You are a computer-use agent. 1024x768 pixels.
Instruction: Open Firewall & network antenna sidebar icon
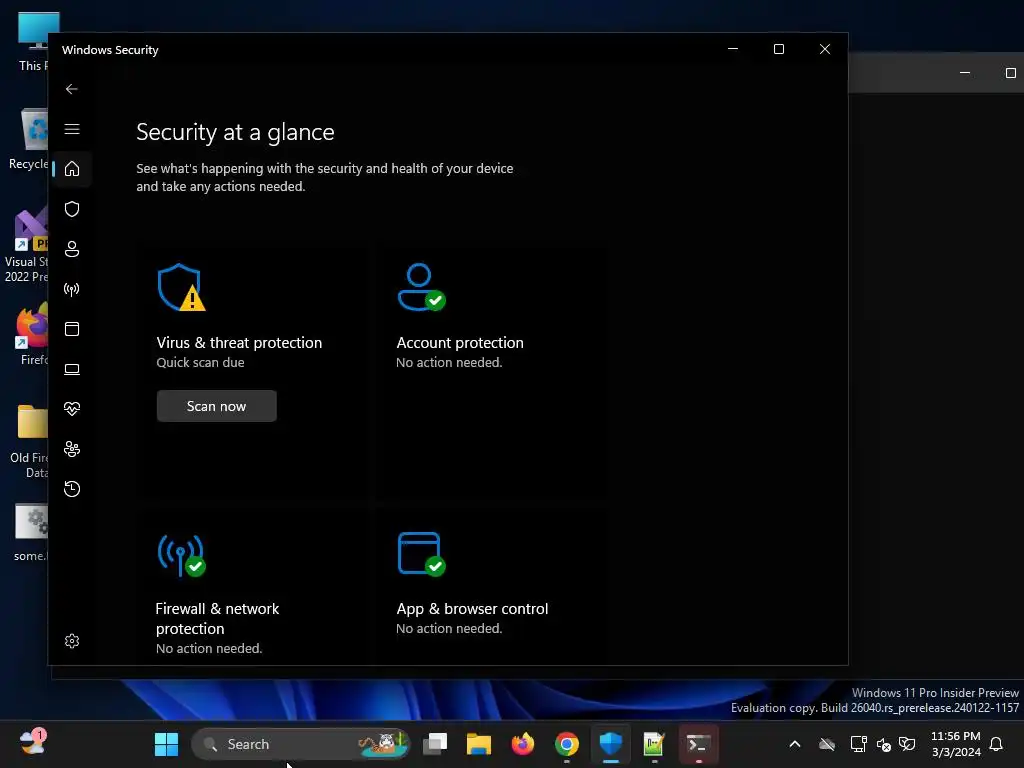pos(72,289)
